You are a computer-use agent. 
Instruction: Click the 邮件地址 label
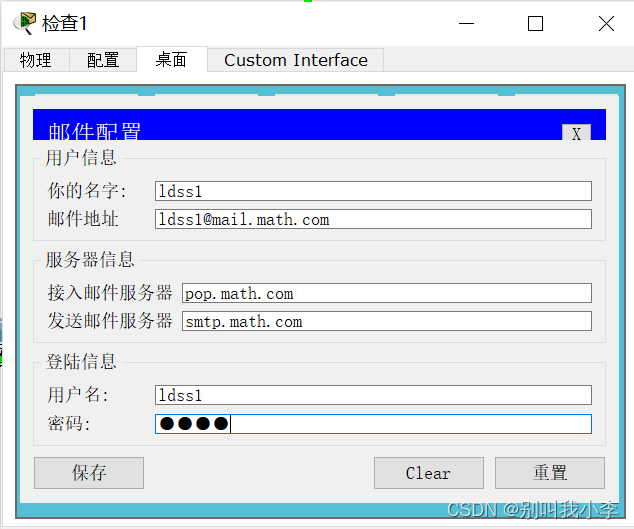[x=83, y=219]
